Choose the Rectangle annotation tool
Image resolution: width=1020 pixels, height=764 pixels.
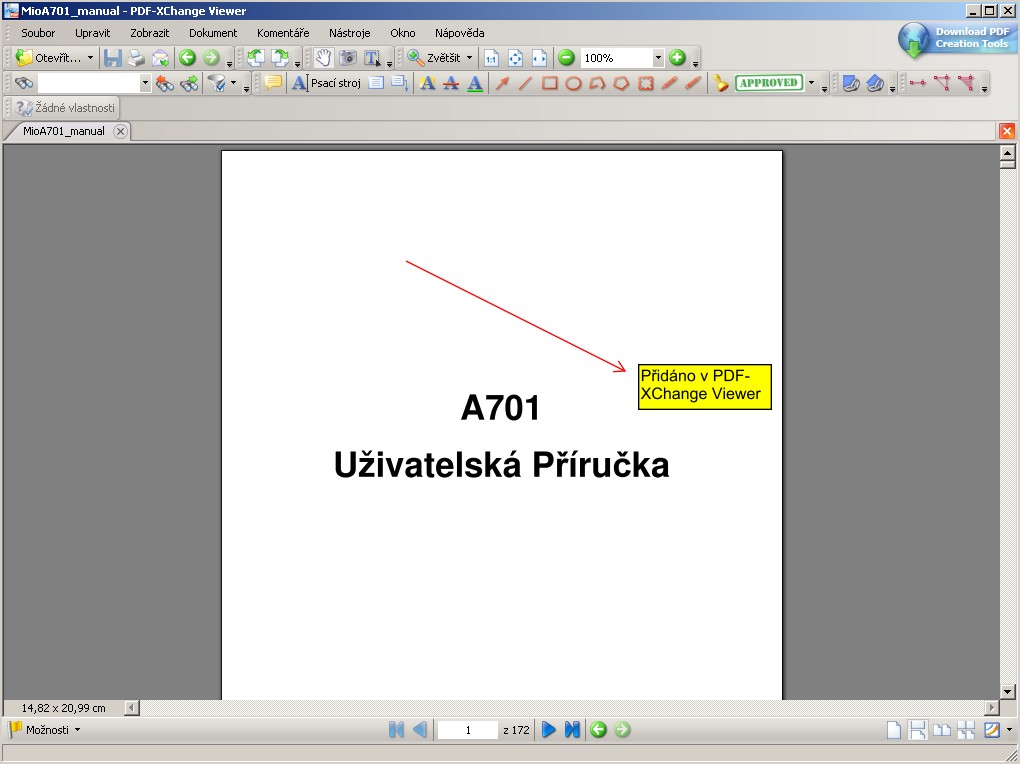pyautogui.click(x=549, y=84)
